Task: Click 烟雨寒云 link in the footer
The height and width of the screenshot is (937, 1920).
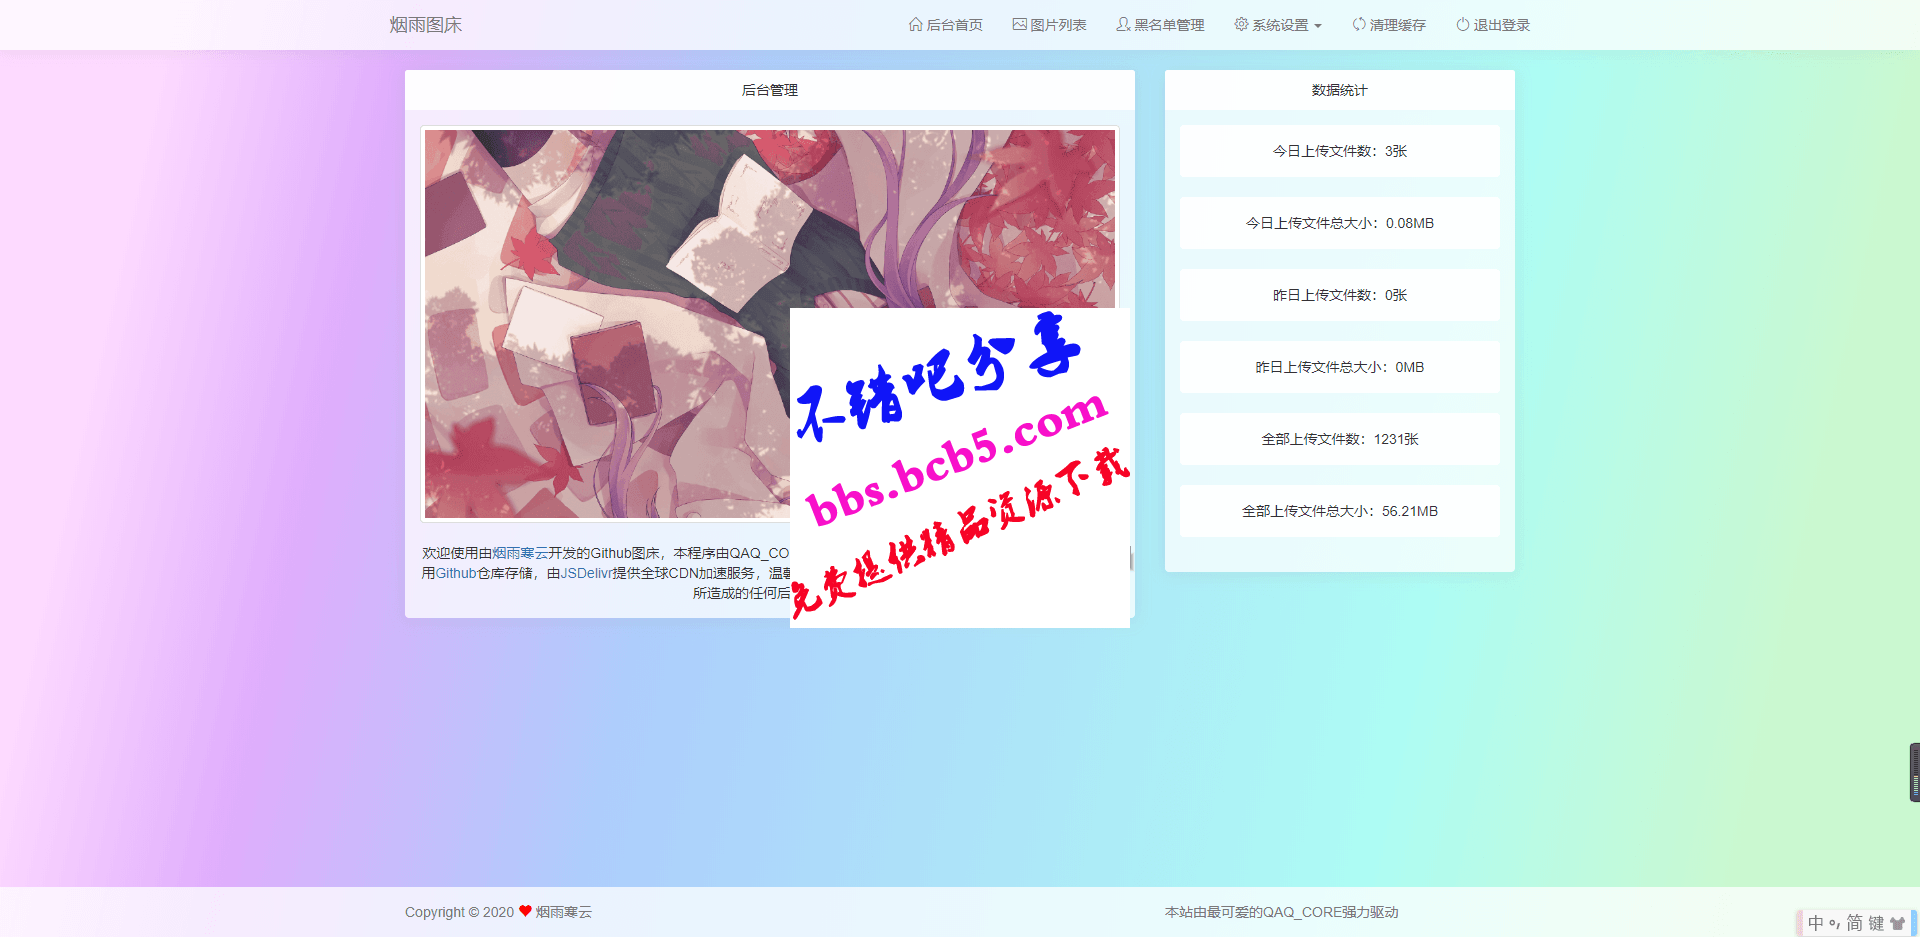Action: click(x=563, y=912)
